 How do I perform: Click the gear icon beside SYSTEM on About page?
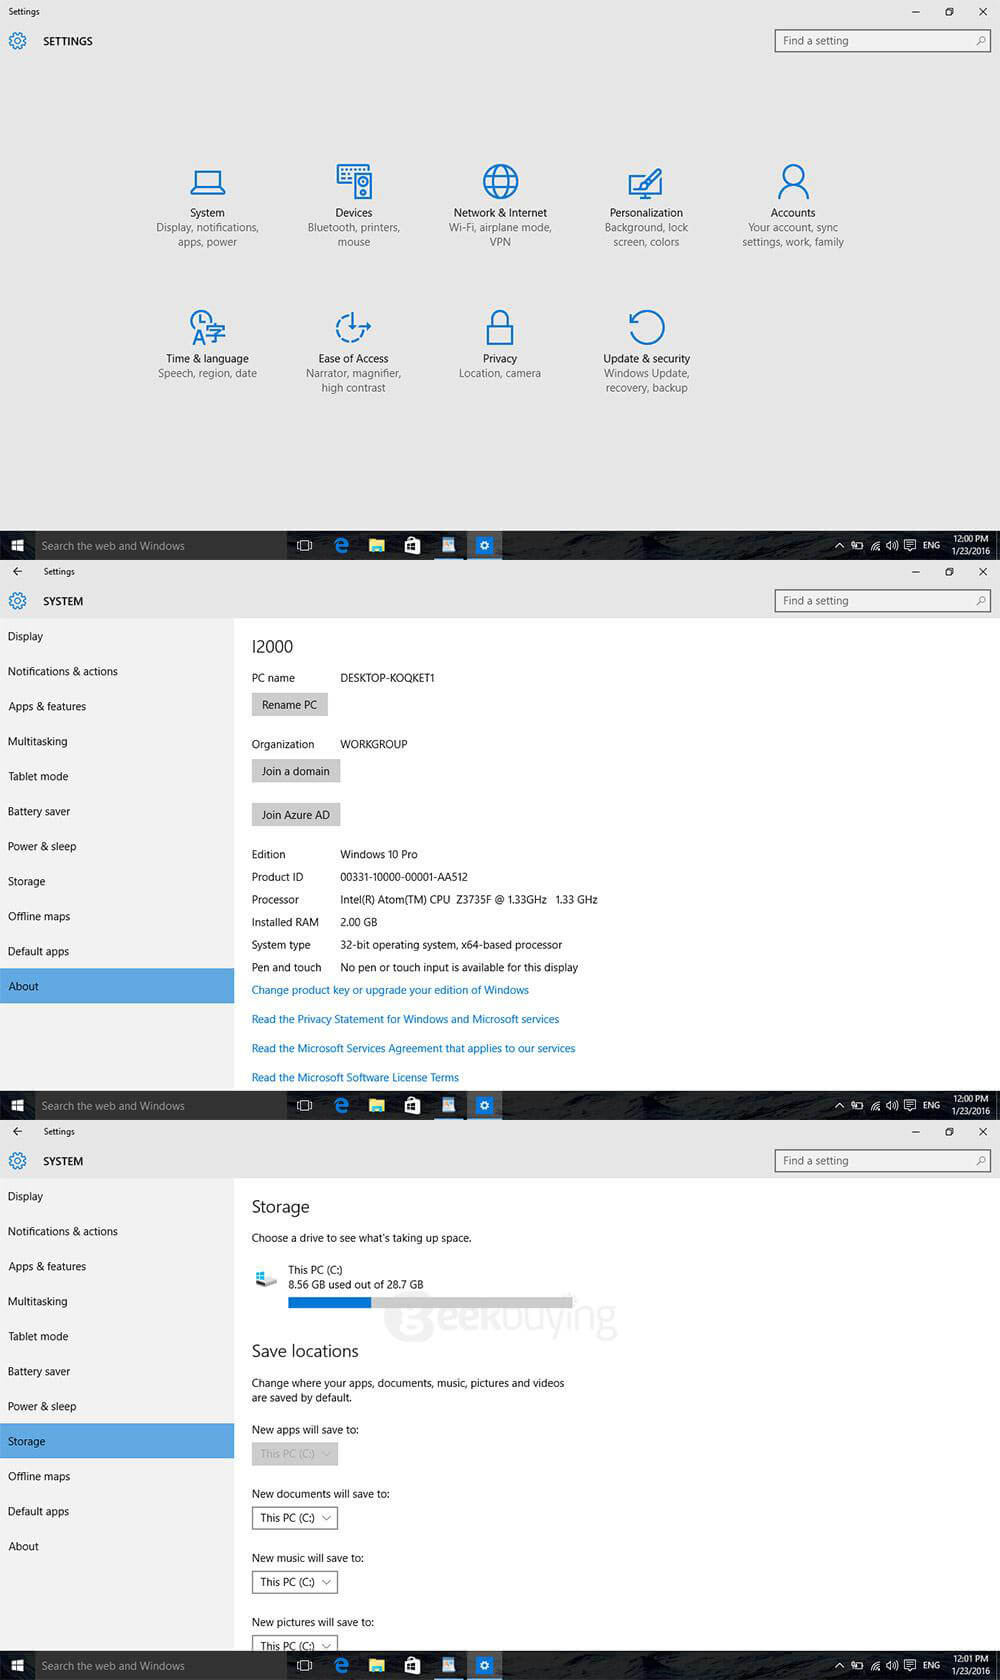[17, 601]
